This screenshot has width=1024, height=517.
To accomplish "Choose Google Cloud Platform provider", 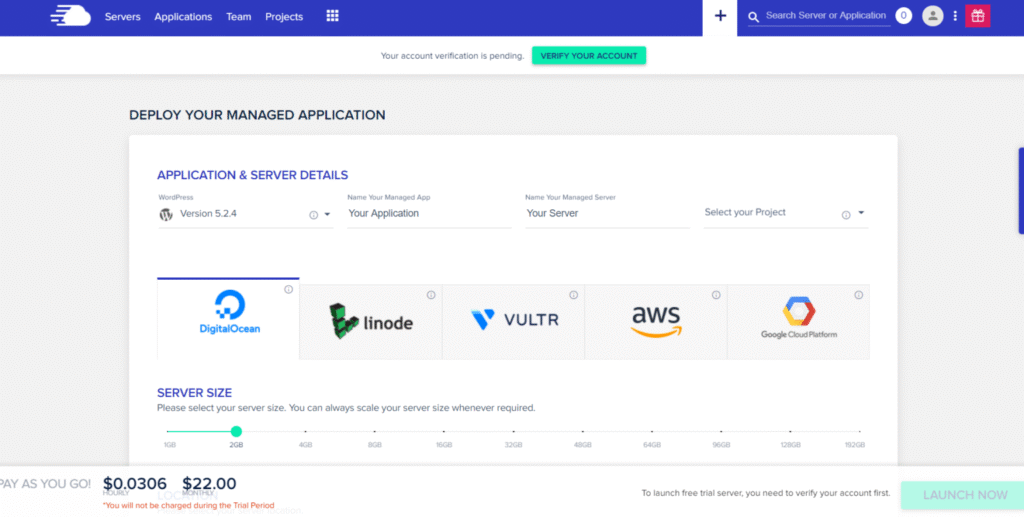I will coord(798,321).
